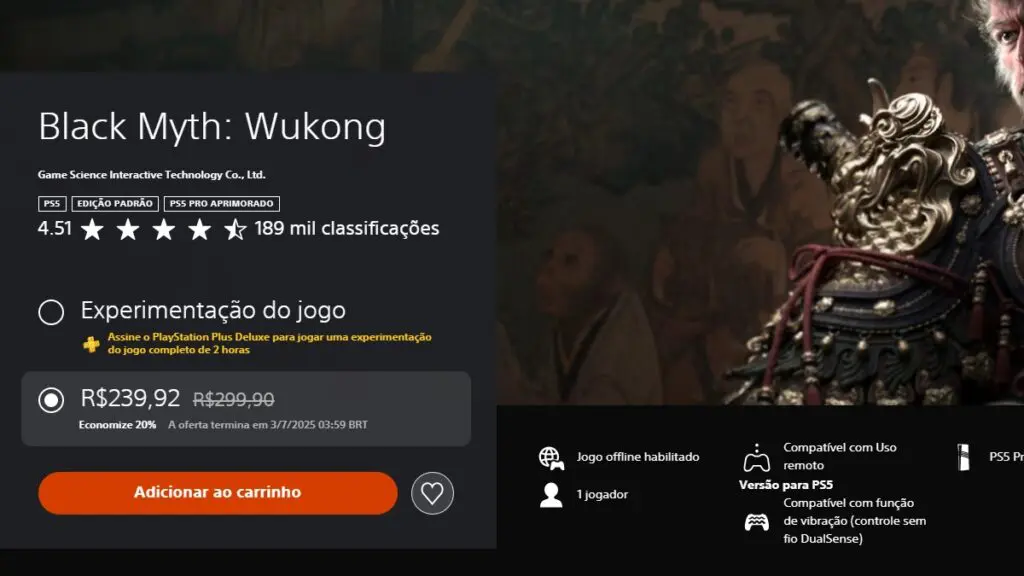The image size is (1024, 576).
Task: Click the offline play globe icon
Action: pyautogui.click(x=551, y=458)
